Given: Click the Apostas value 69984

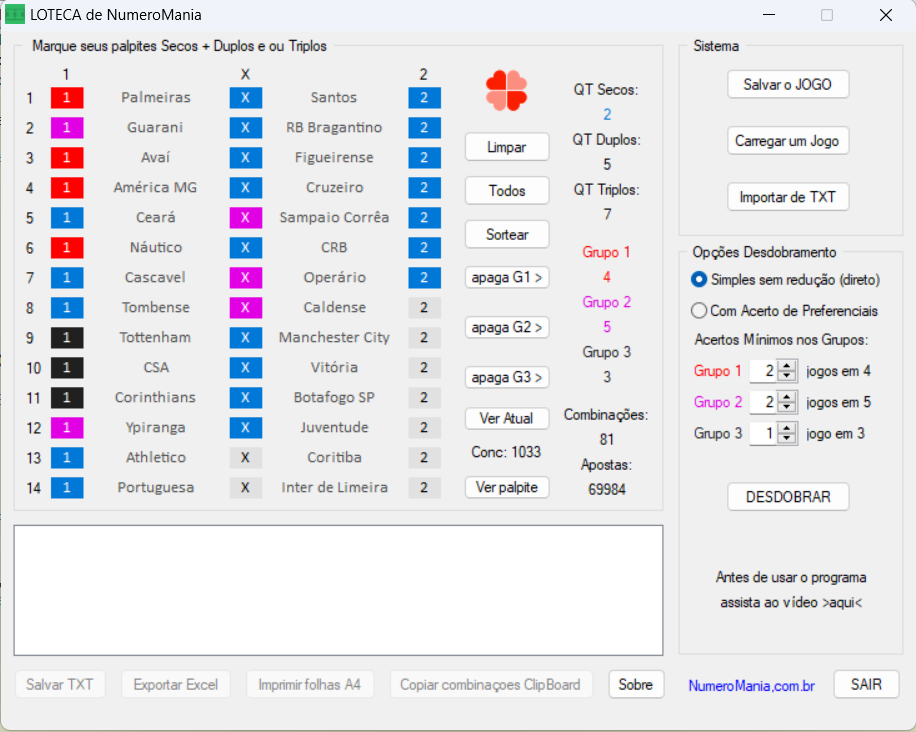Looking at the screenshot, I should pyautogui.click(x=606, y=490).
